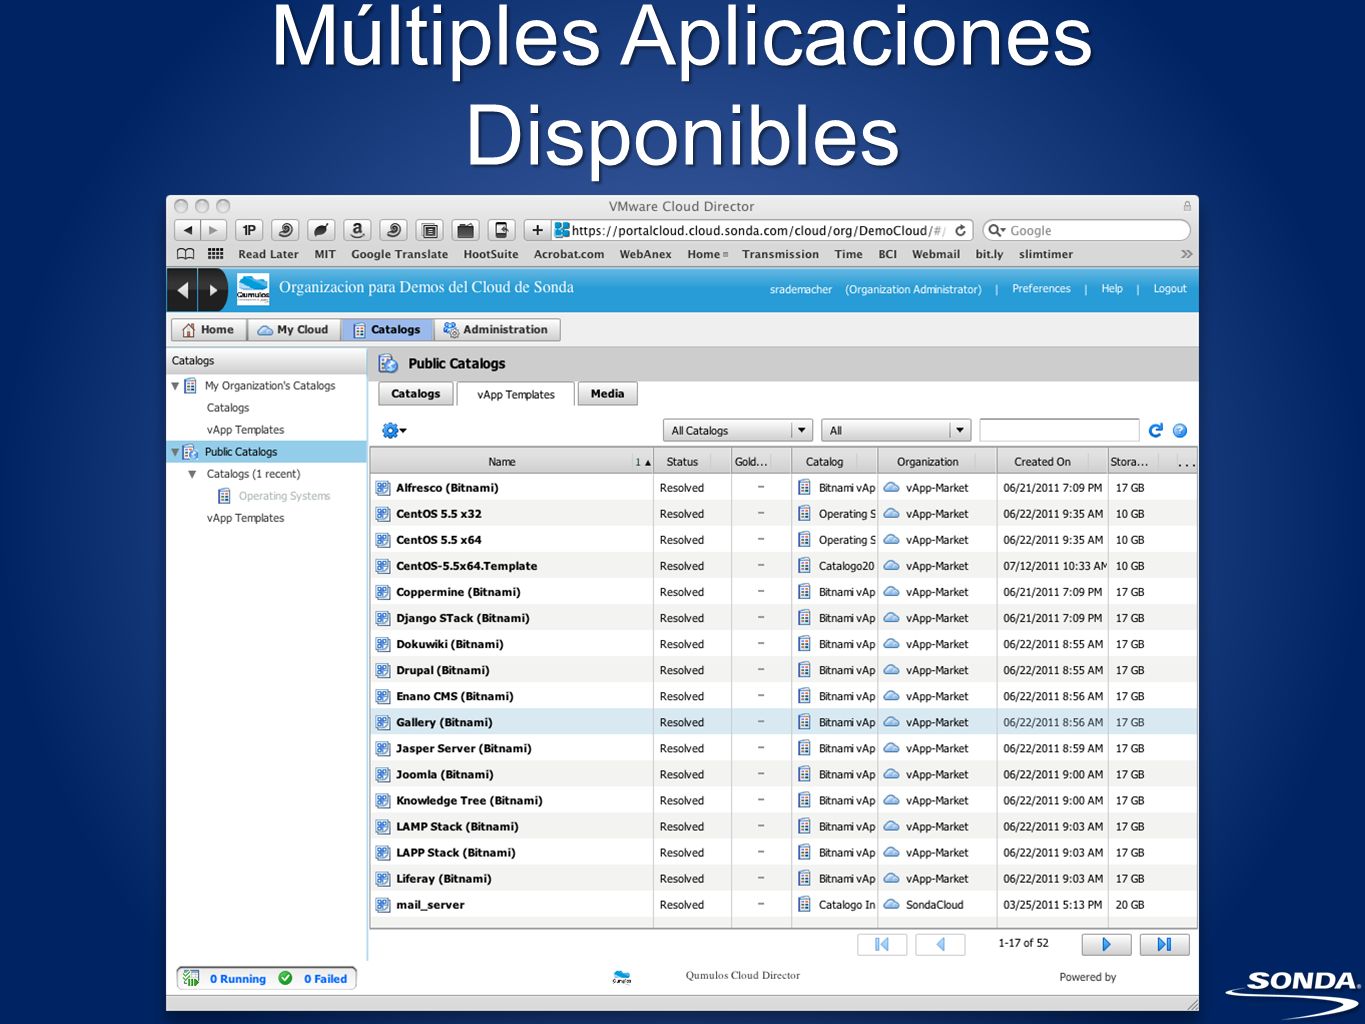Click the catalog icon in Drupal (Bitnami) row
Screen dimensions: 1365x1024
804,670
